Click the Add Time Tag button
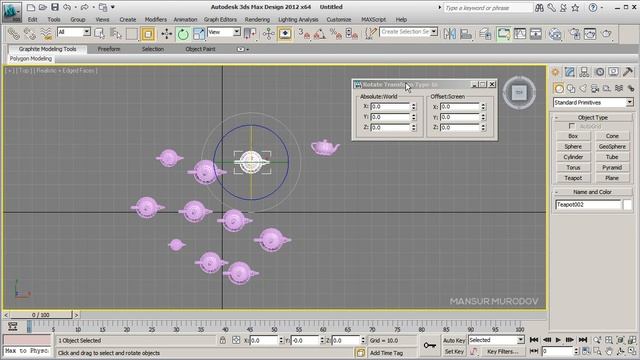This screenshot has height=360, width=640. click(x=386, y=353)
